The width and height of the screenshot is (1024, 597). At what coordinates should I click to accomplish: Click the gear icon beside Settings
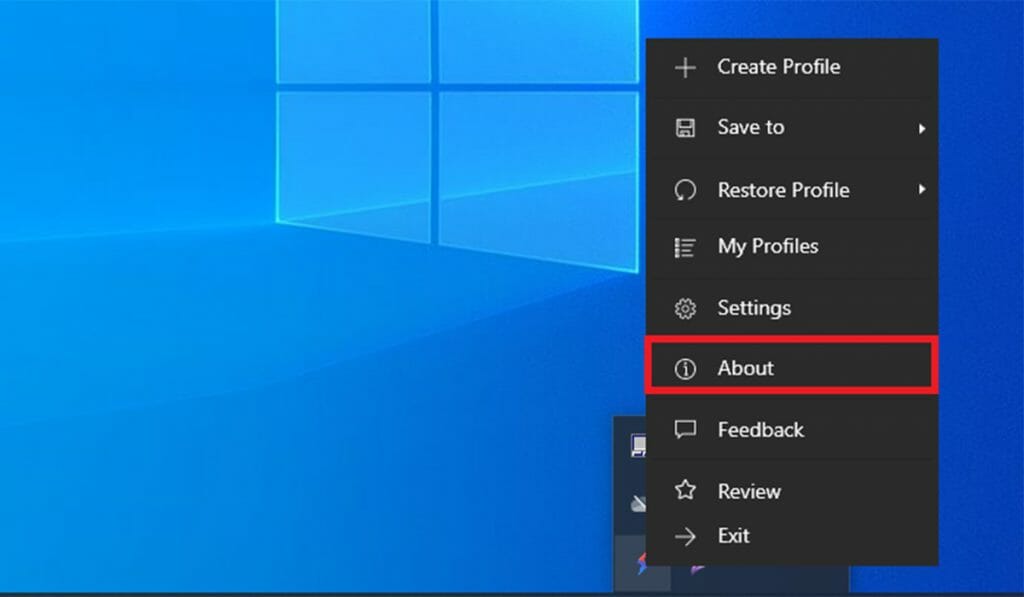[685, 309]
